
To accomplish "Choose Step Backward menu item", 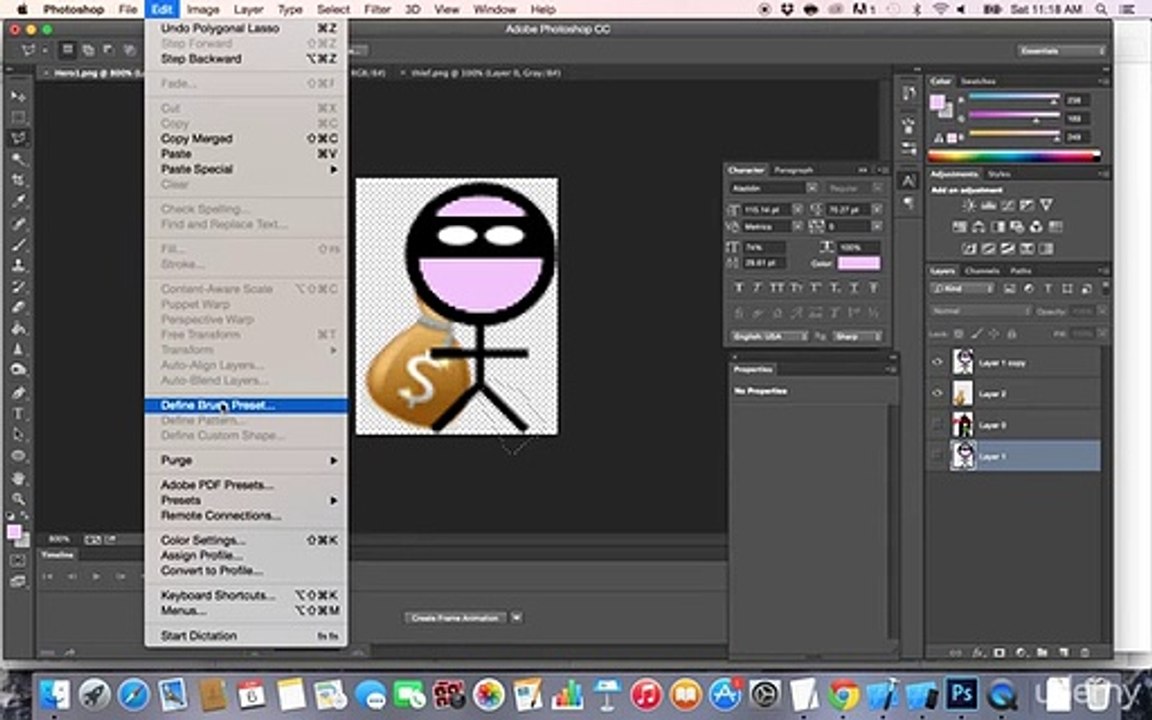I will tap(246, 59).
